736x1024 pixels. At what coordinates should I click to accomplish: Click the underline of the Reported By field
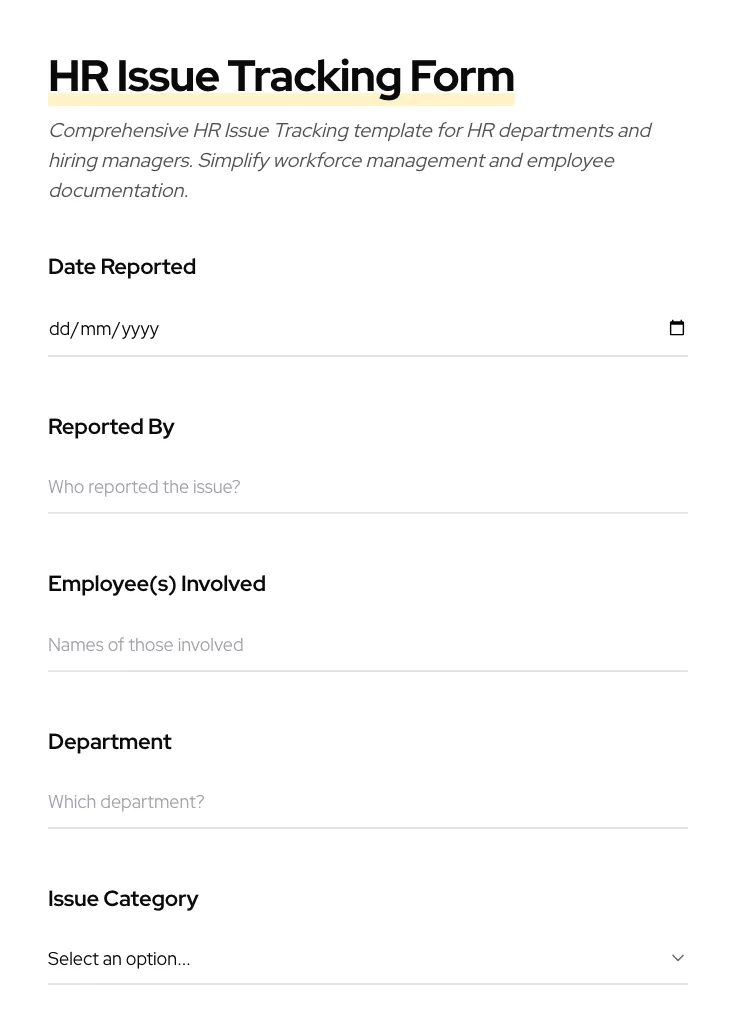tap(368, 513)
